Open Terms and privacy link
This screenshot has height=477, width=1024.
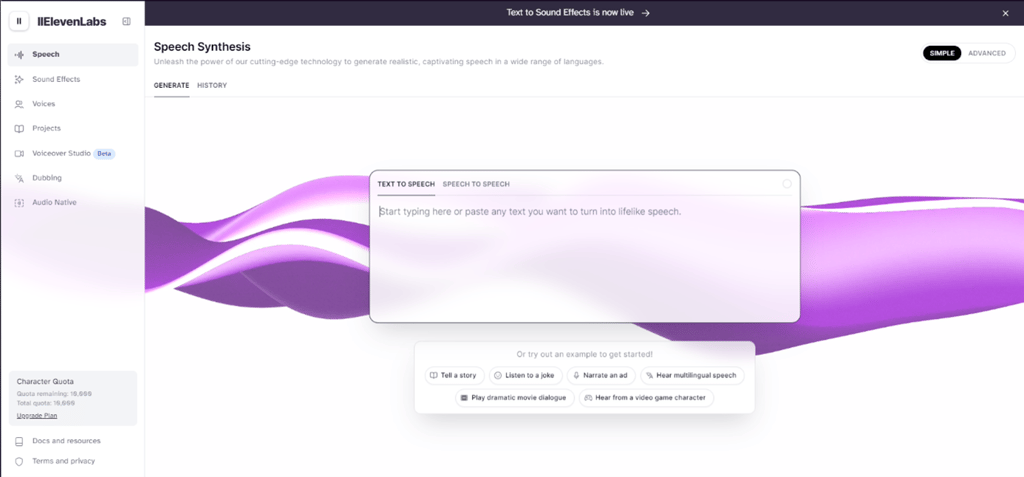pyautogui.click(x=63, y=461)
